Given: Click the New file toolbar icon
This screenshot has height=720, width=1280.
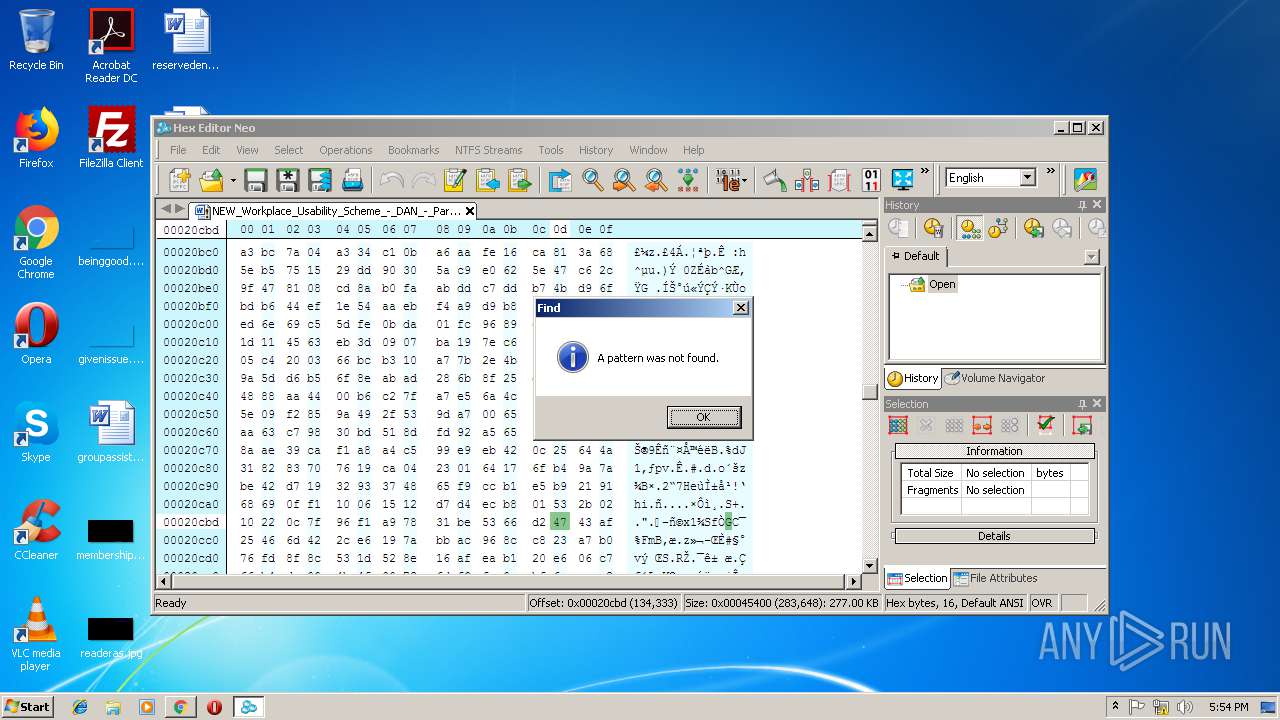Looking at the screenshot, I should [180, 180].
